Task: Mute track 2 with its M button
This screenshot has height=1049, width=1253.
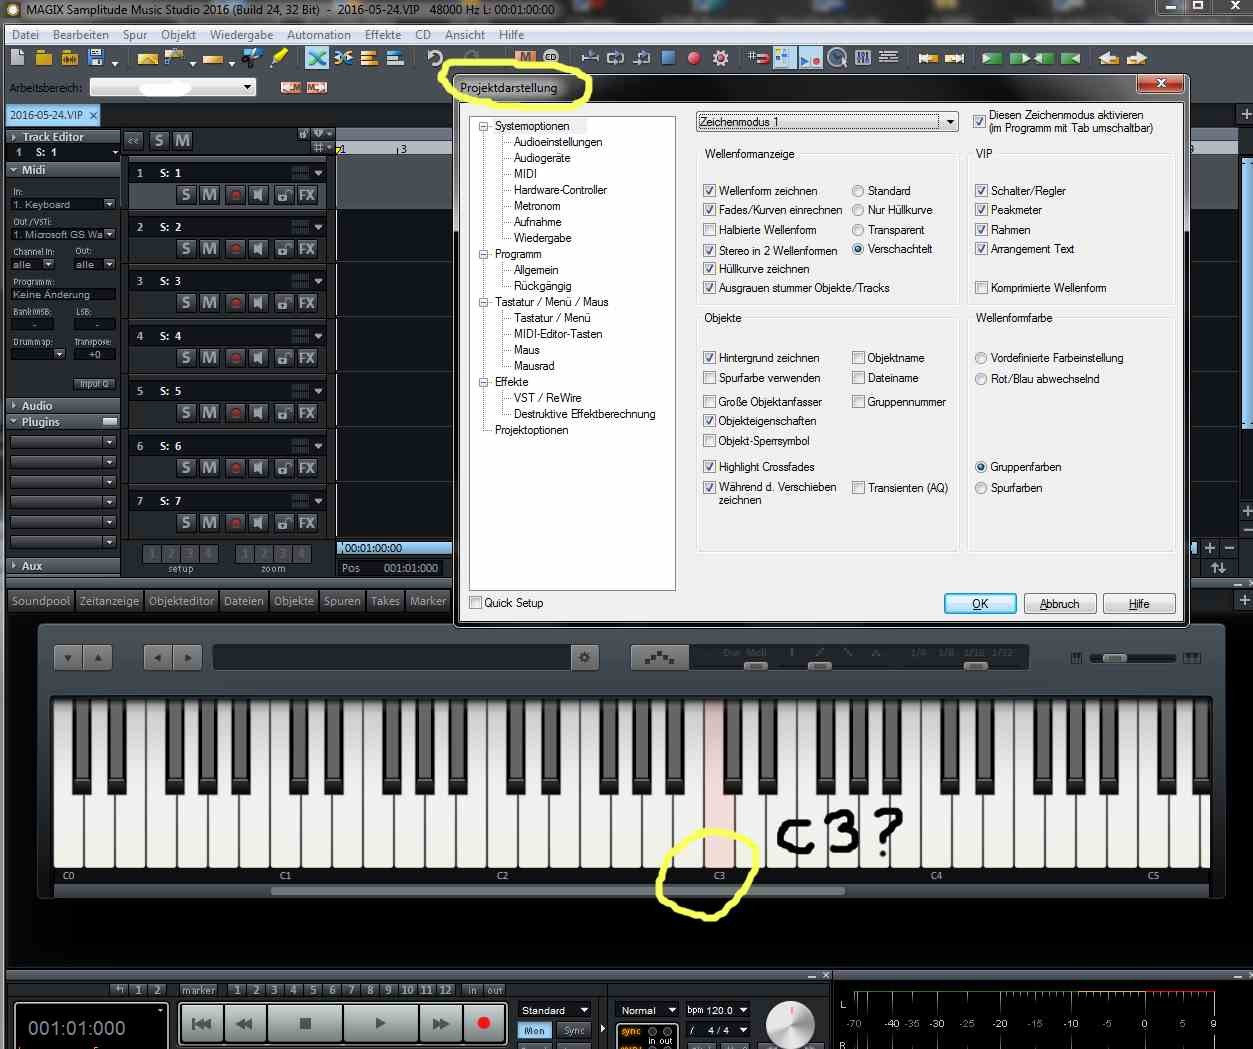Action: (209, 249)
